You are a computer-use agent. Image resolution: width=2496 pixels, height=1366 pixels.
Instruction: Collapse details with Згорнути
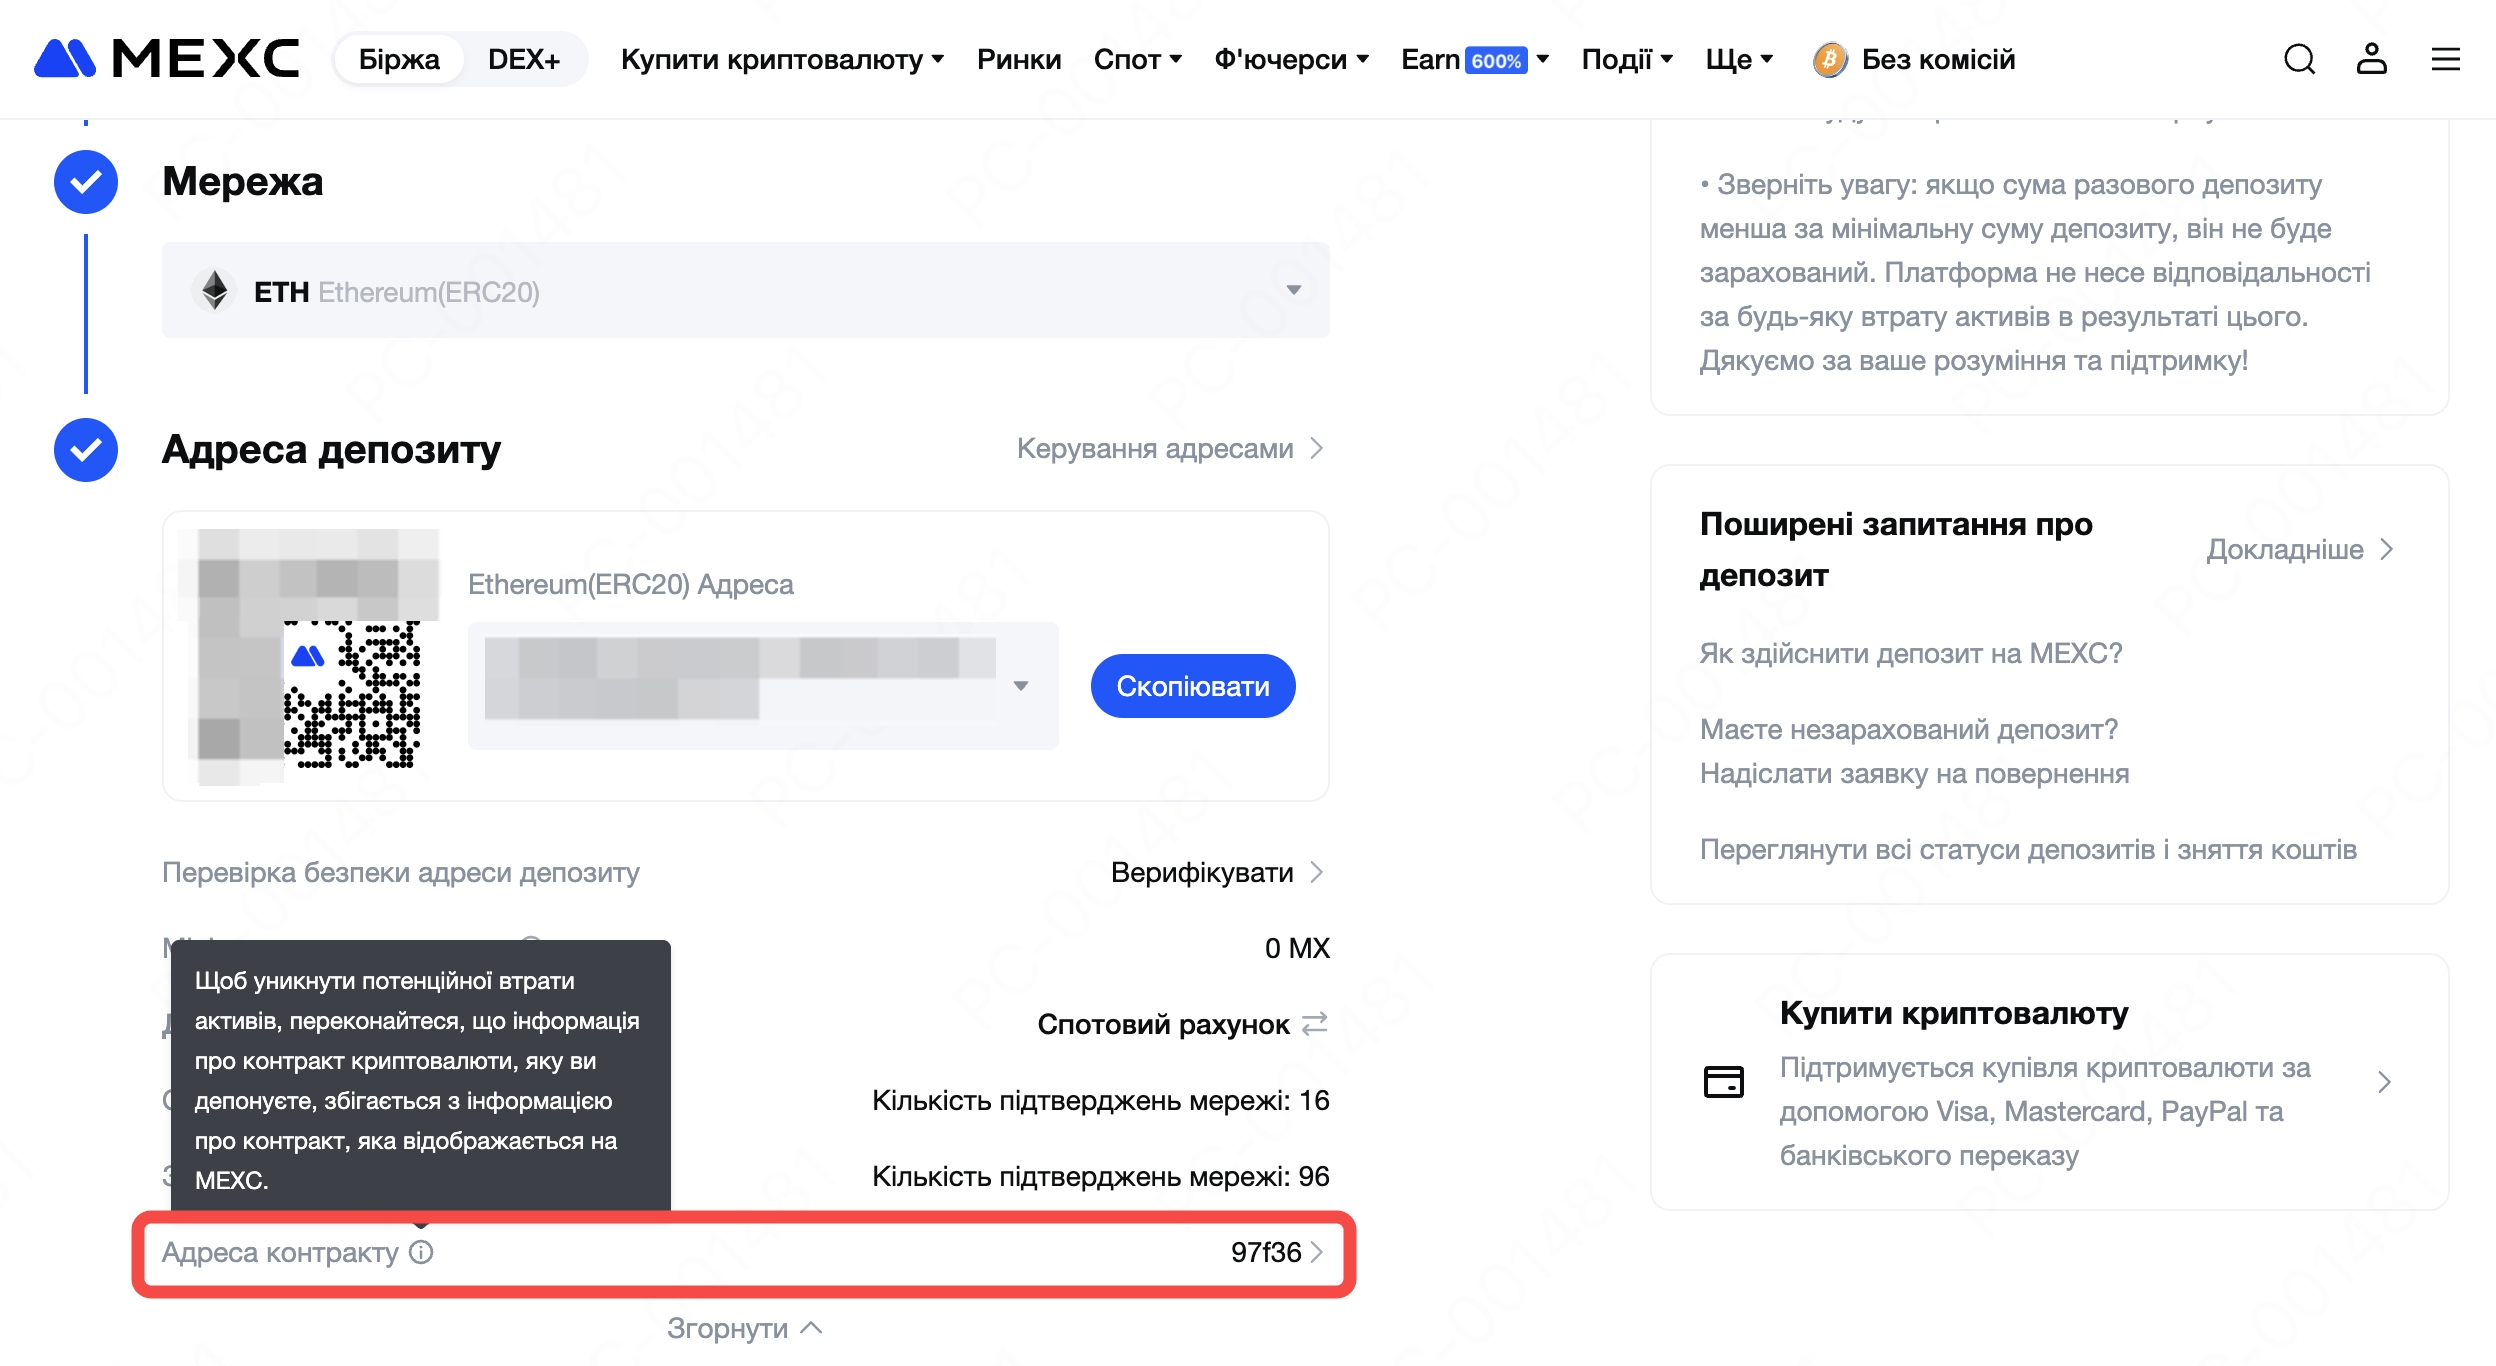pos(744,1328)
